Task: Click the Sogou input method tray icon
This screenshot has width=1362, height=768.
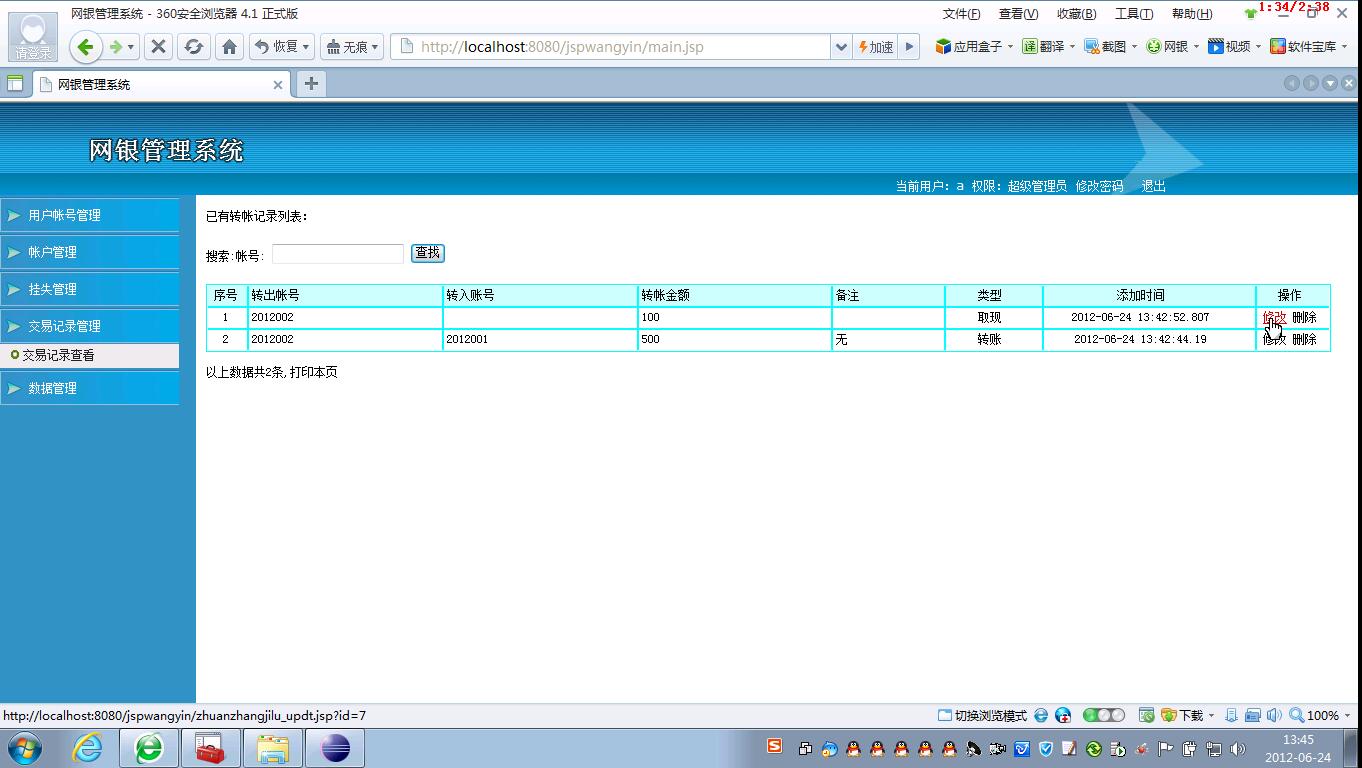Action: 774,746
